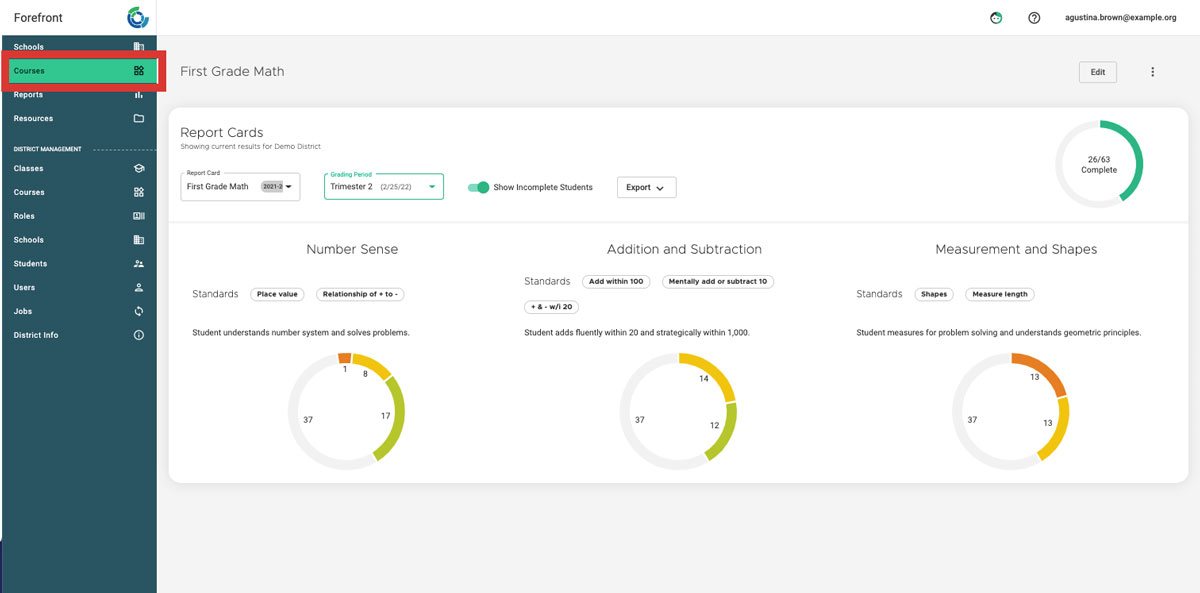Expand the Export dropdown button
Screen dimensions: 1200x593
[x=646, y=187]
